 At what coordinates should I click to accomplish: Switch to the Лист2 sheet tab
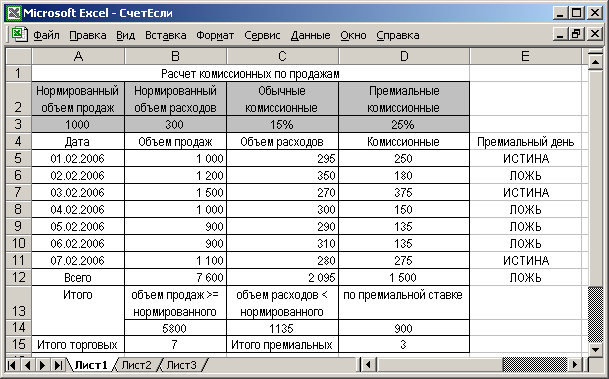(137, 365)
